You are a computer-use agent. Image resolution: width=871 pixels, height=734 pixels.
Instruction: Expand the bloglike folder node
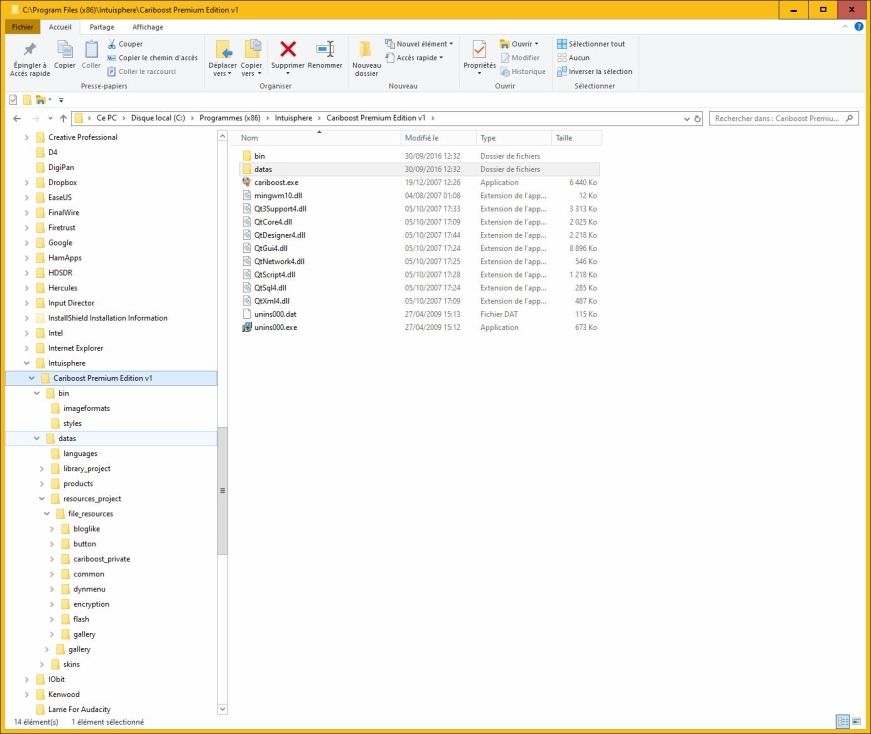tap(52, 529)
